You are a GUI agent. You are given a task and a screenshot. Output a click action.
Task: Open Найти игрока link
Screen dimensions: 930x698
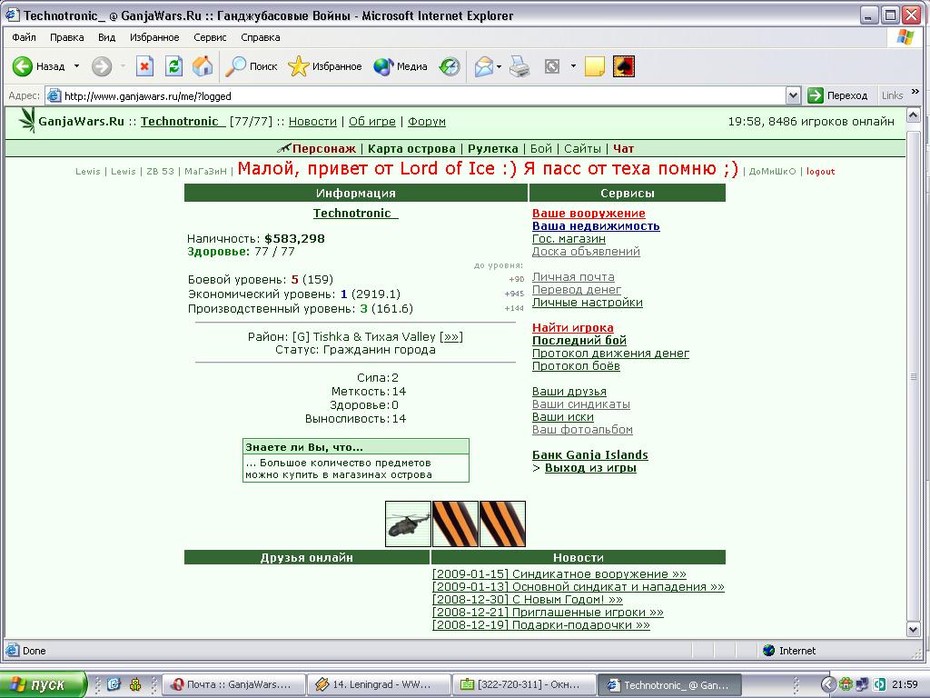tap(572, 327)
